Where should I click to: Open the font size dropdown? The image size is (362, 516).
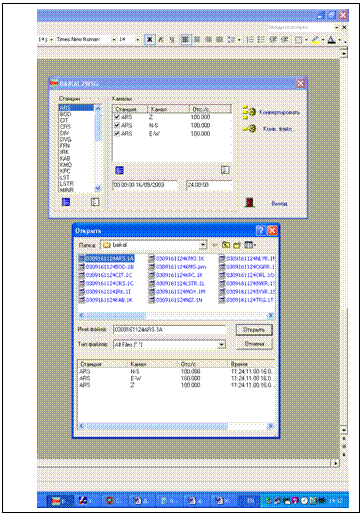point(137,40)
